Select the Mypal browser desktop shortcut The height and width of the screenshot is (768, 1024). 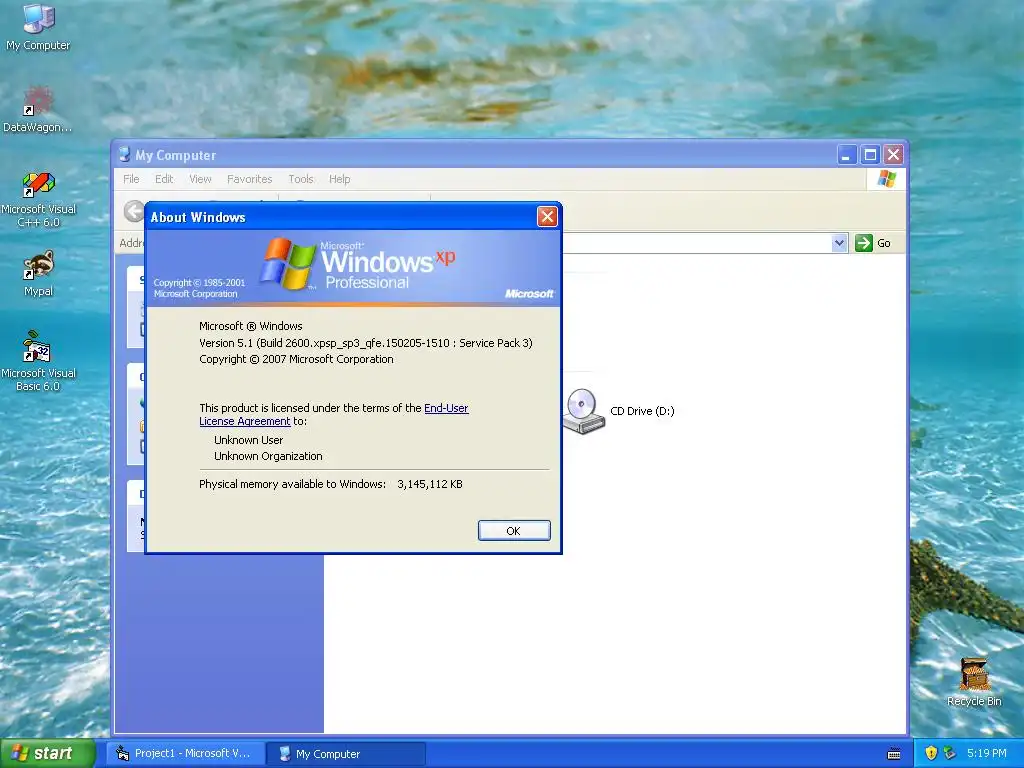pyautogui.click(x=38, y=273)
